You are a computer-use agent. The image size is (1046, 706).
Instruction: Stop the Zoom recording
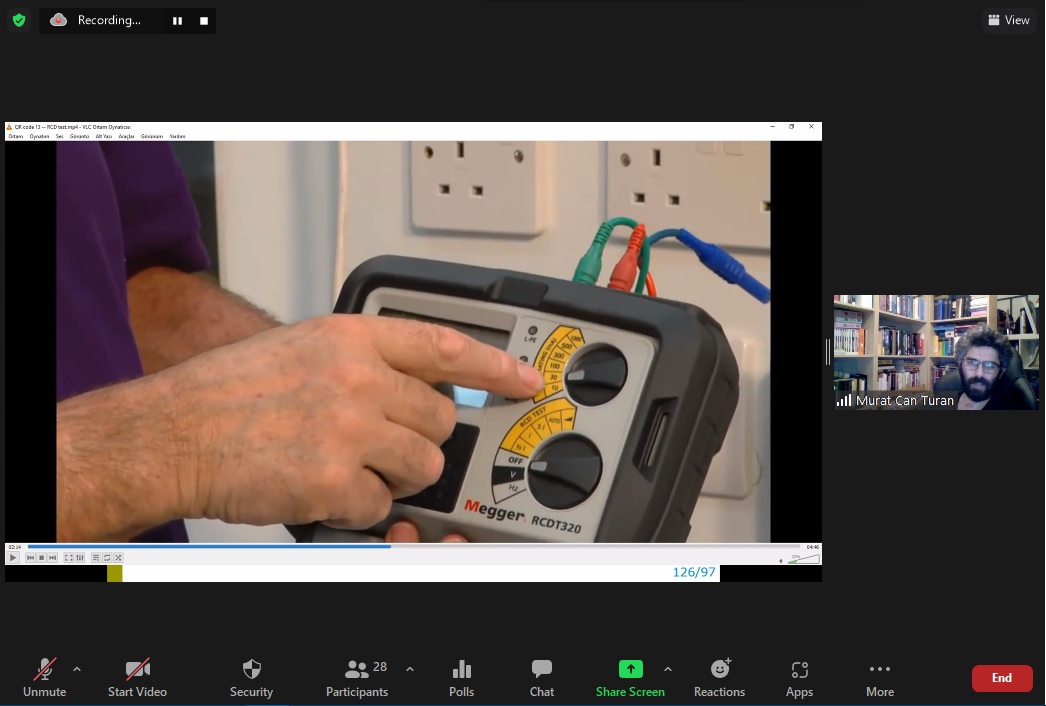pyautogui.click(x=204, y=21)
